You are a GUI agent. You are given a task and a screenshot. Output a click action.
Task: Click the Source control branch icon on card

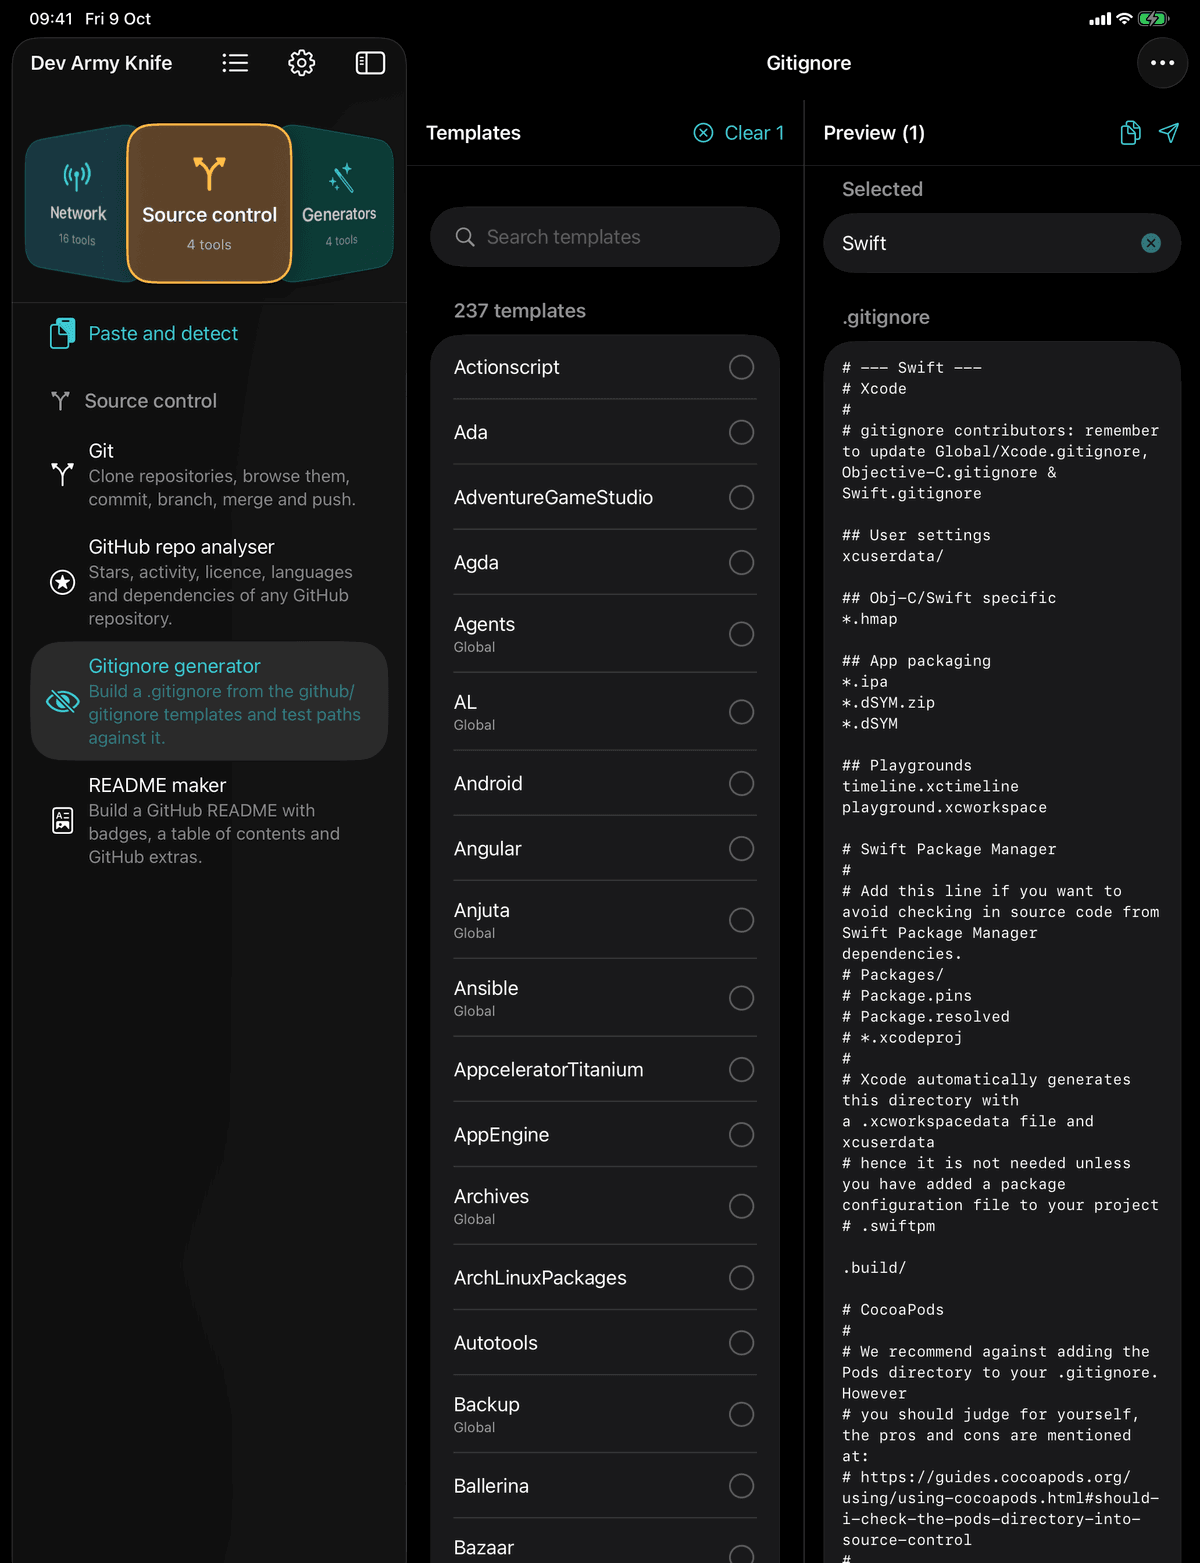(x=209, y=173)
